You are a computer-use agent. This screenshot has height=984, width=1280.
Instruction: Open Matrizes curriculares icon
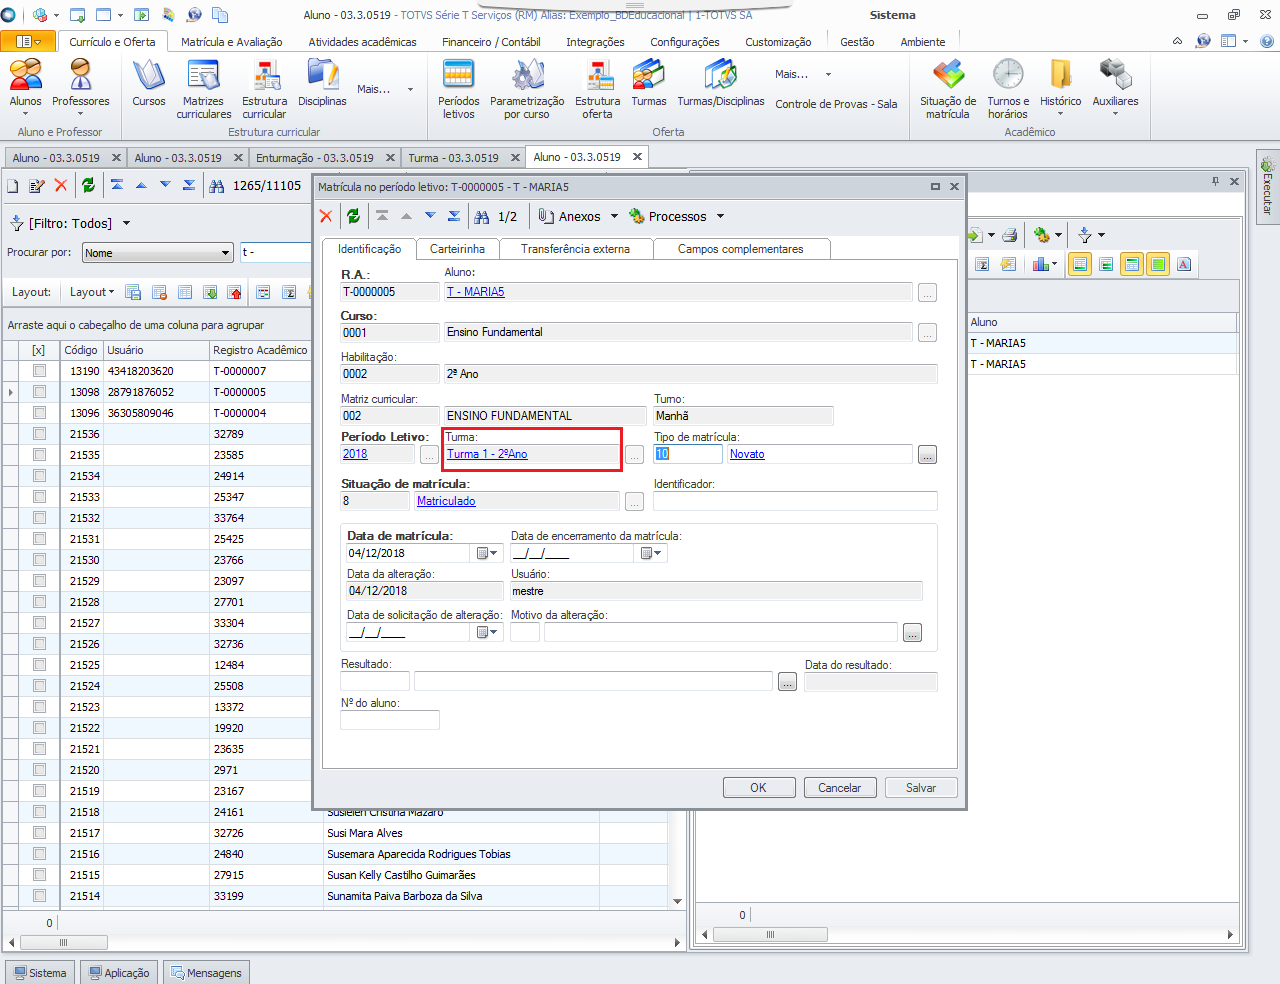[203, 89]
